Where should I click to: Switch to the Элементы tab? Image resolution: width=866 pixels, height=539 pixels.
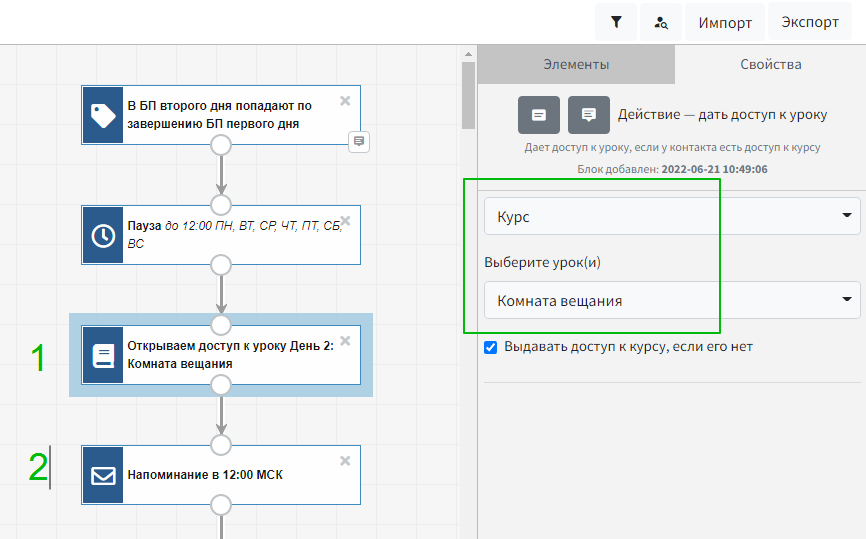pos(576,64)
